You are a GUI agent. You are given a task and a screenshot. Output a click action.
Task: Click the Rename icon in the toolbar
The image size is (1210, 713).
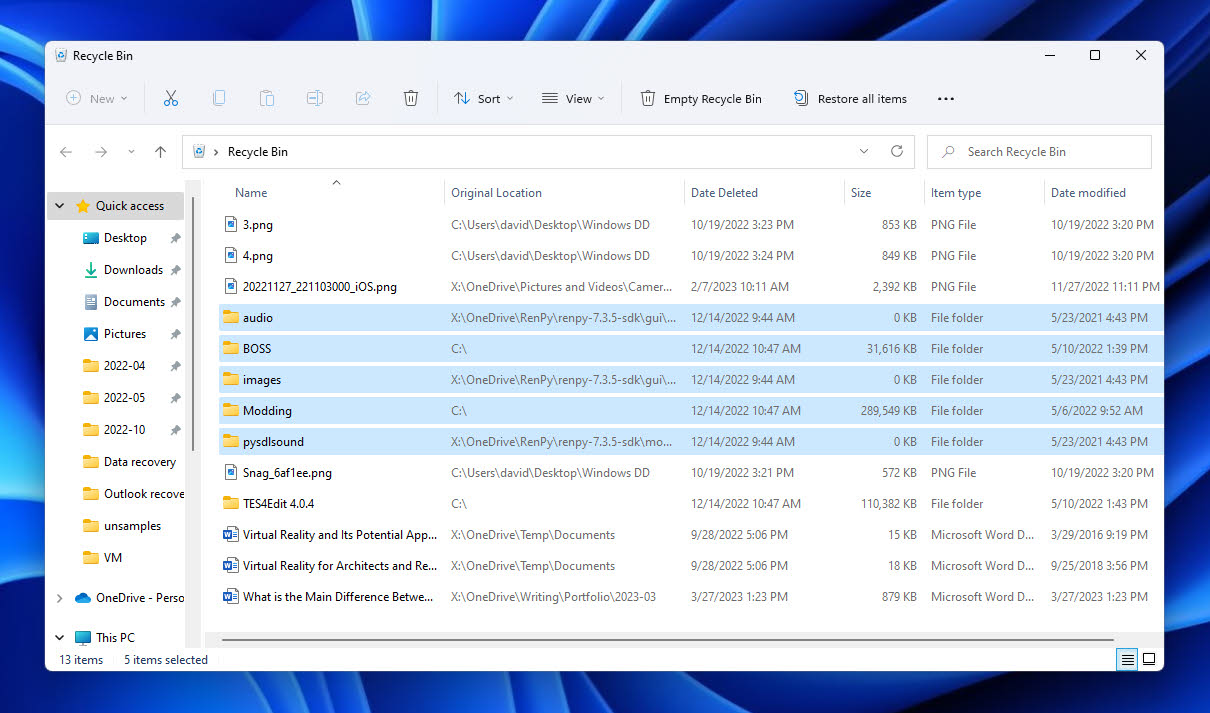pyautogui.click(x=315, y=98)
